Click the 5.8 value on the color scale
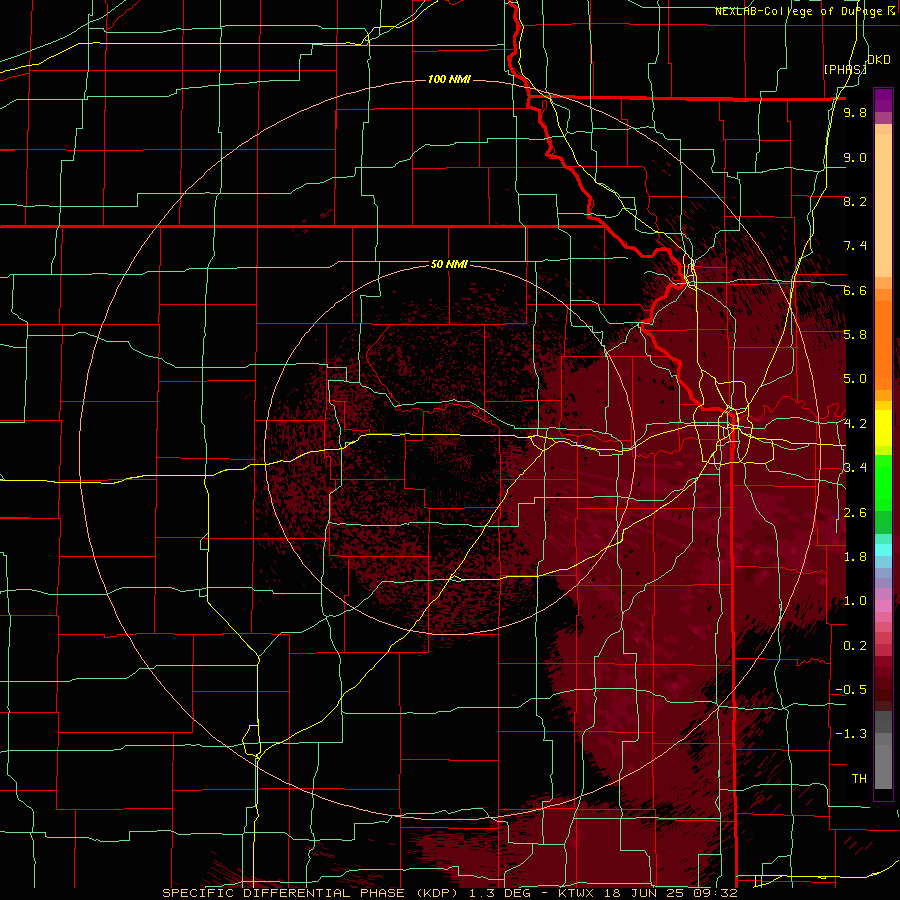Viewport: 900px width, 900px height. click(x=855, y=335)
